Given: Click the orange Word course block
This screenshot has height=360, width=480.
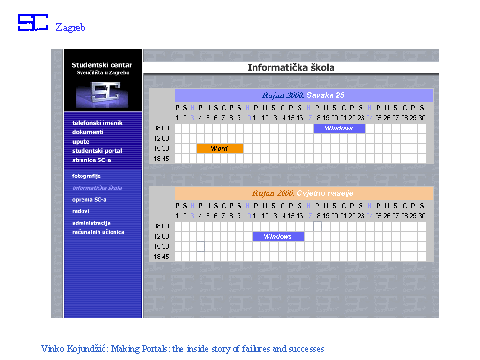Looking at the screenshot, I should point(220,148).
